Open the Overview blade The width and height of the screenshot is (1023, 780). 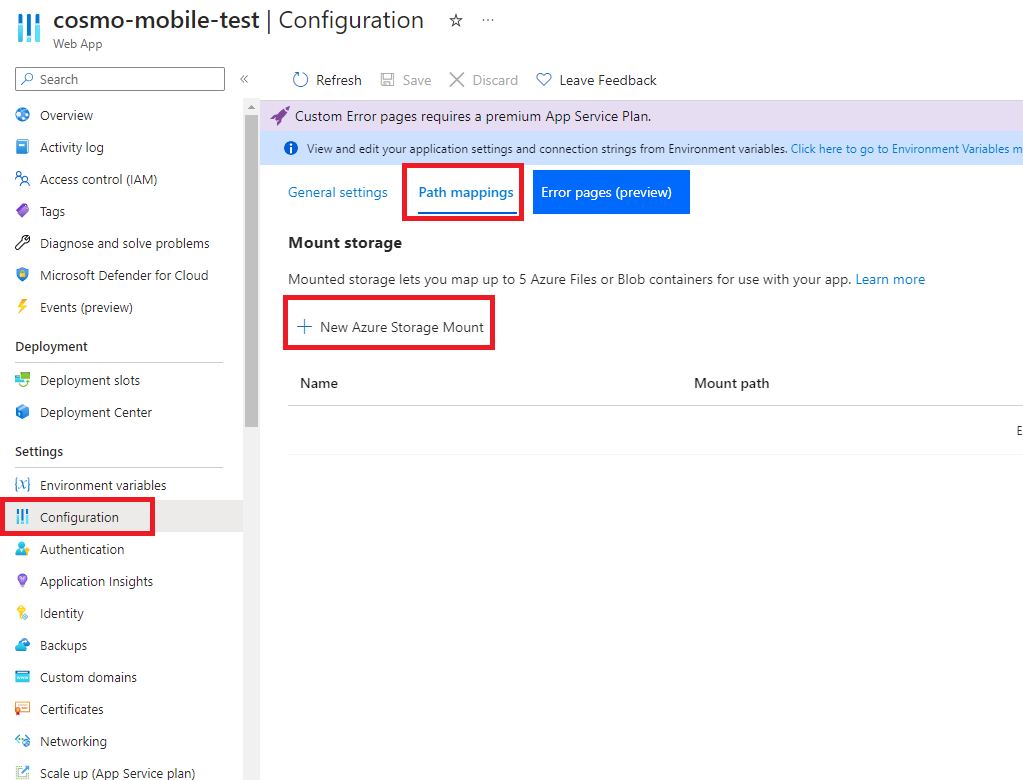tap(69, 115)
